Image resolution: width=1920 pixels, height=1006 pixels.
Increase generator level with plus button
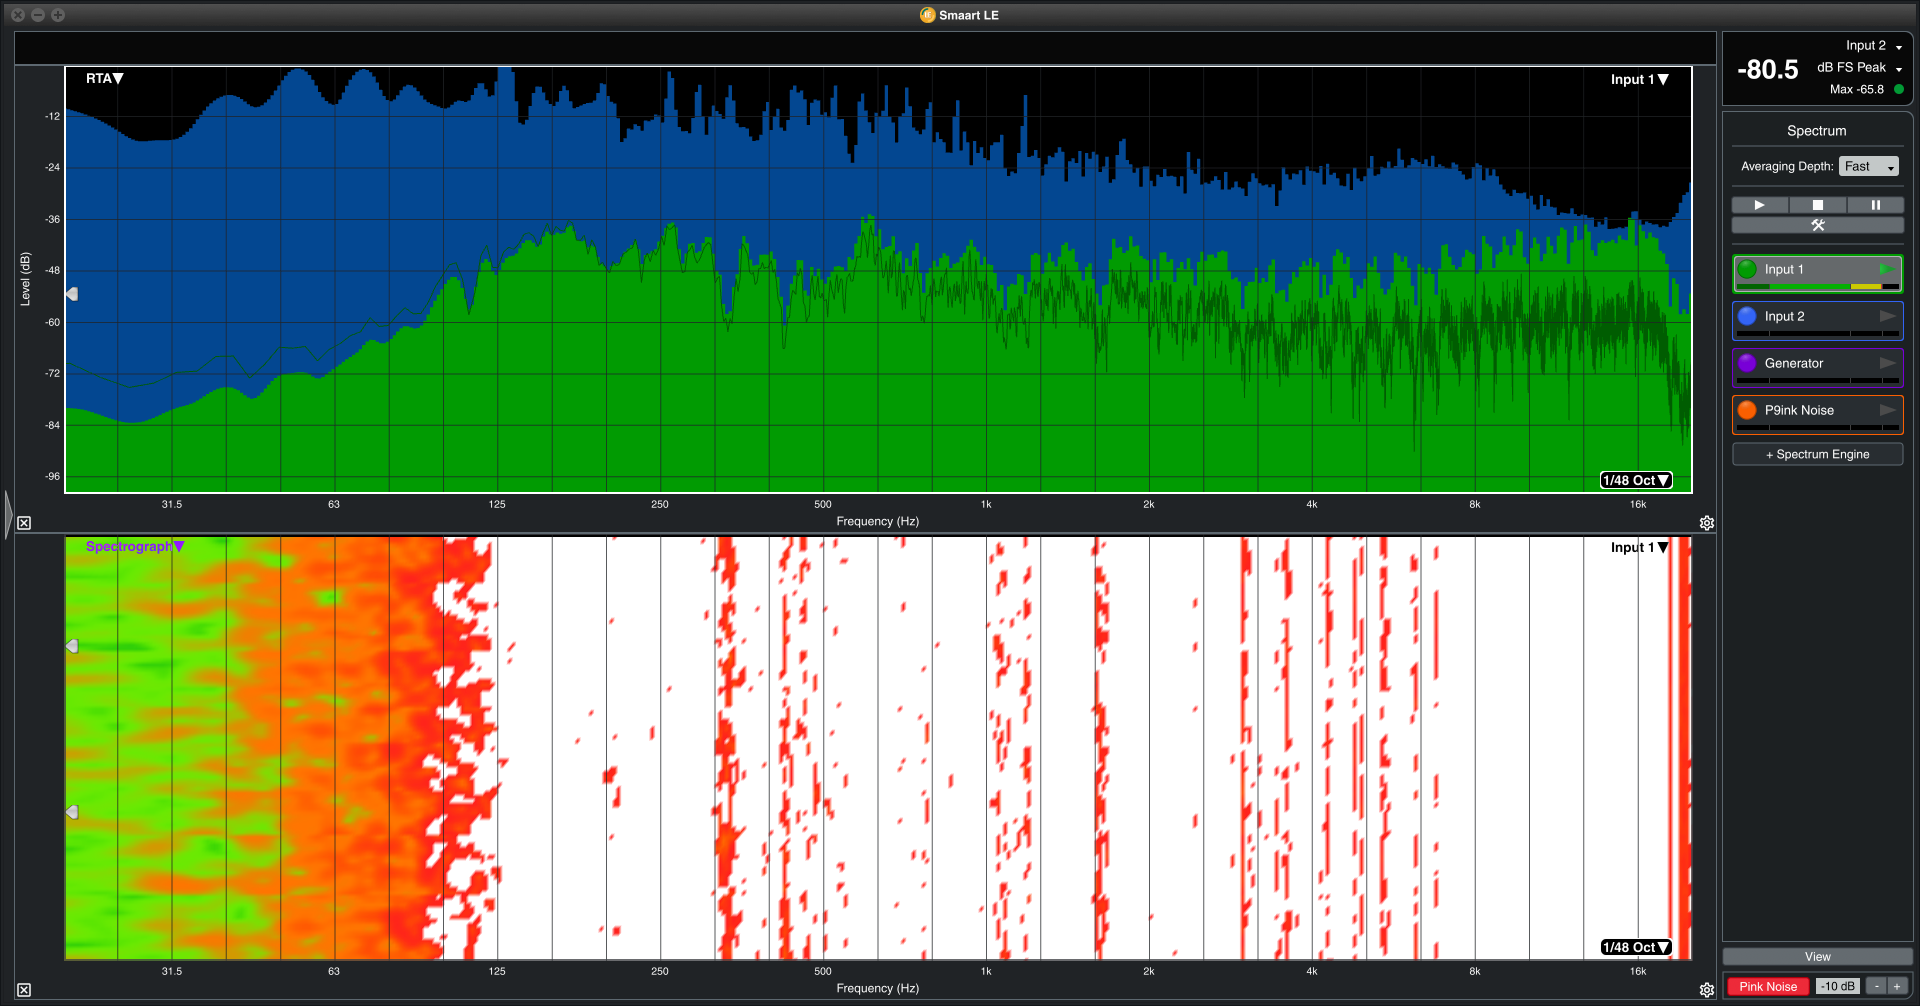tap(1897, 986)
